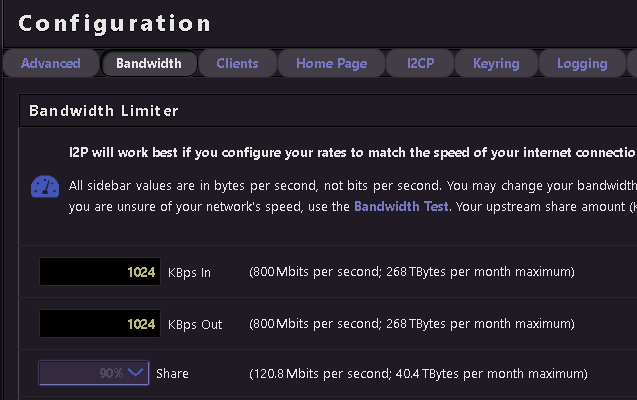Click the Share label text
Image resolution: width=637 pixels, height=400 pixels.
[172, 373]
